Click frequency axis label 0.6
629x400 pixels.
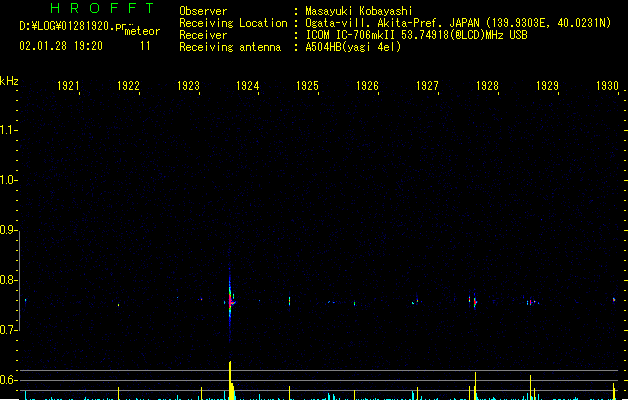click(8, 380)
